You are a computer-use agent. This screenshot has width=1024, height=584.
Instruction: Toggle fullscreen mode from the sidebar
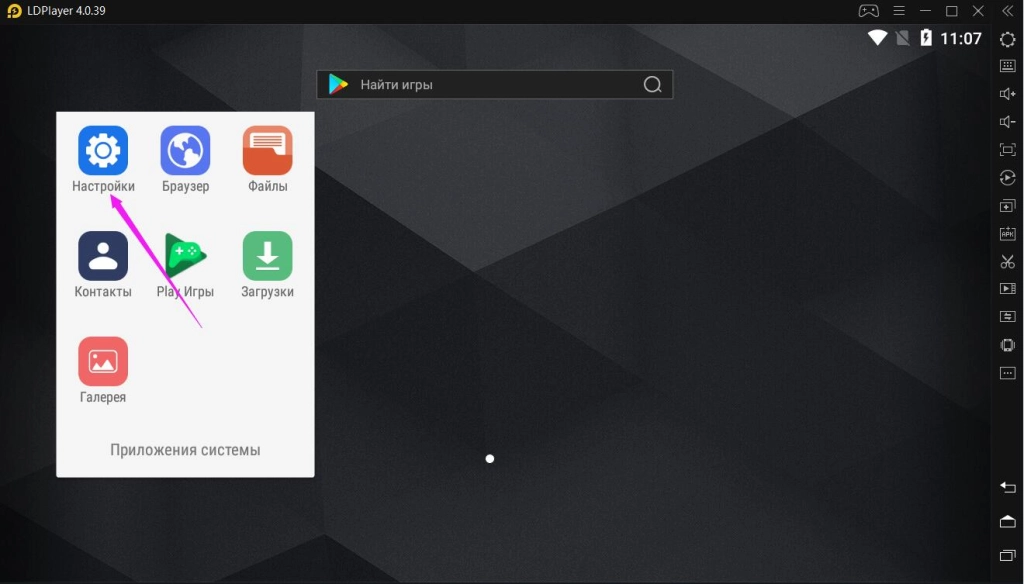coord(1007,150)
